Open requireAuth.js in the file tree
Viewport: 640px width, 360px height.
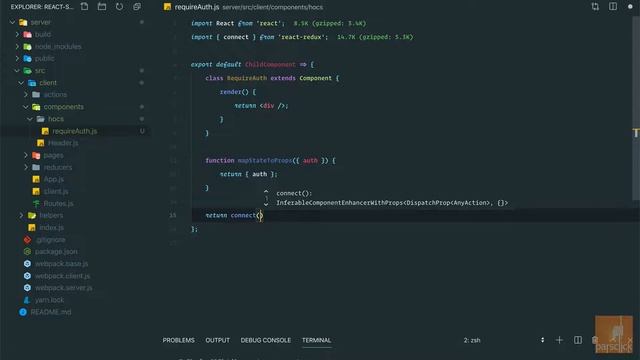click(x=75, y=131)
